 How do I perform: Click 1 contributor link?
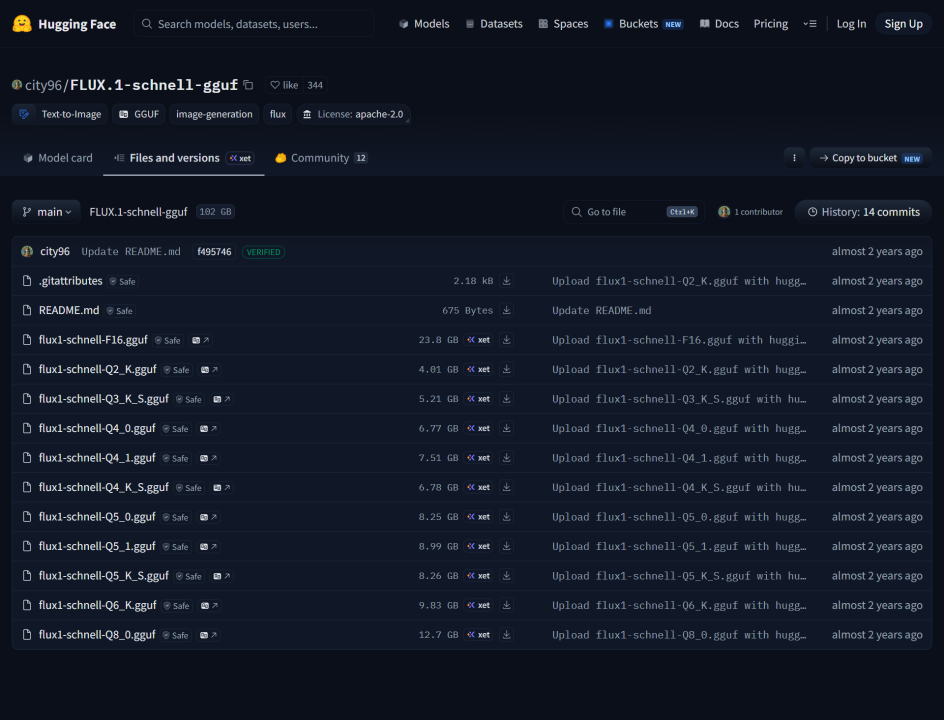click(x=751, y=212)
